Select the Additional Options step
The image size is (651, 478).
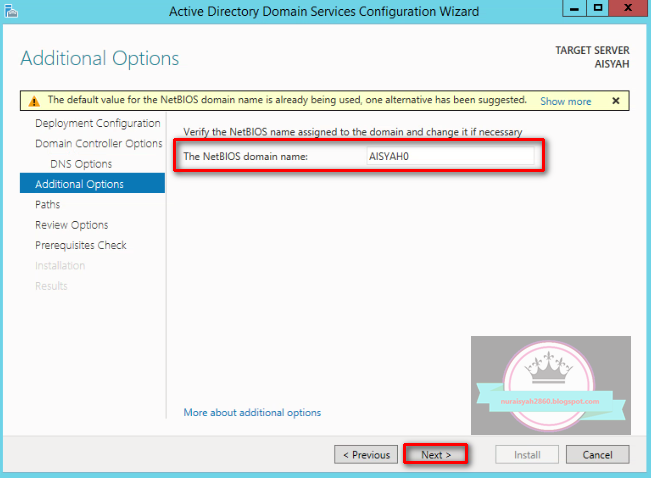pos(92,183)
